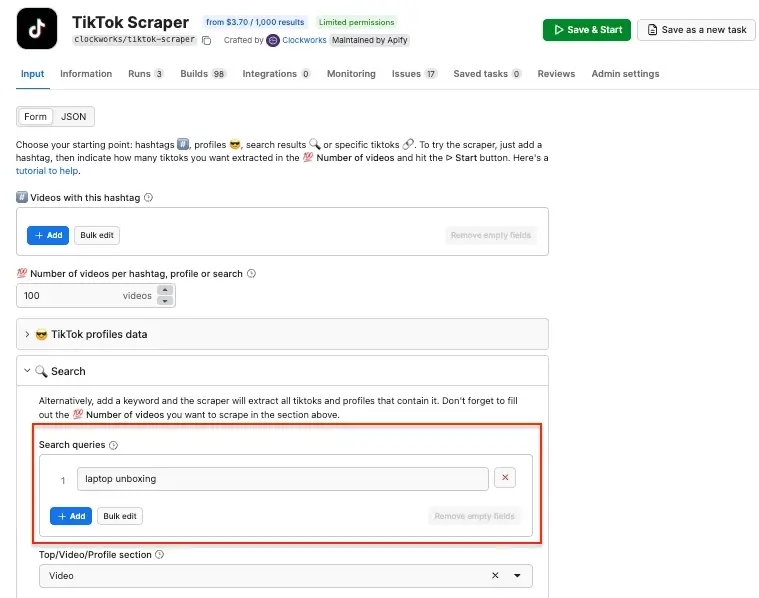Image resolution: width=759 pixels, height=598 pixels.
Task: Remove the laptop unboxing search query
Action: (505, 478)
